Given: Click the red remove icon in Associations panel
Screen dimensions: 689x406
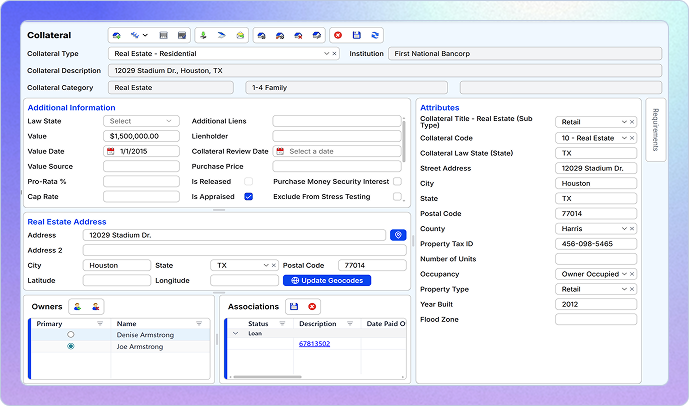Looking at the screenshot, I should [312, 306].
